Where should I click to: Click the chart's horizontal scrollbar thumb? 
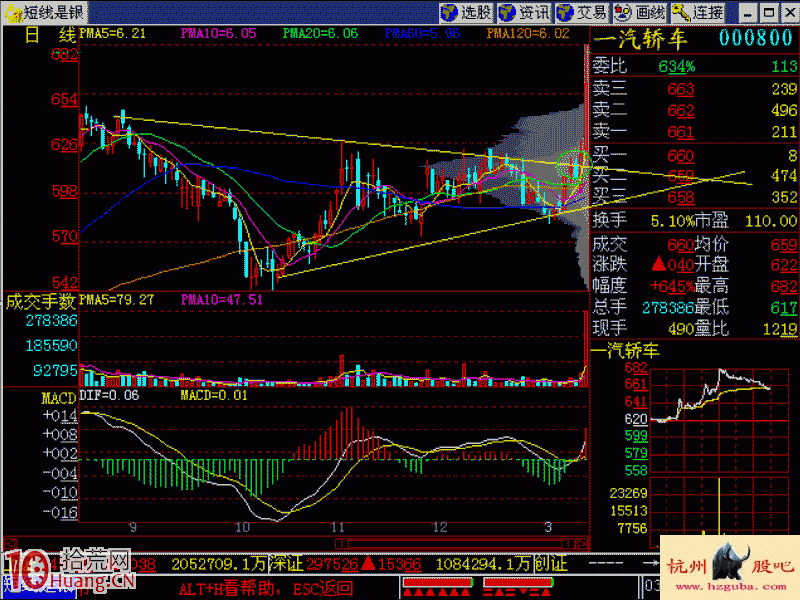[x=455, y=543]
